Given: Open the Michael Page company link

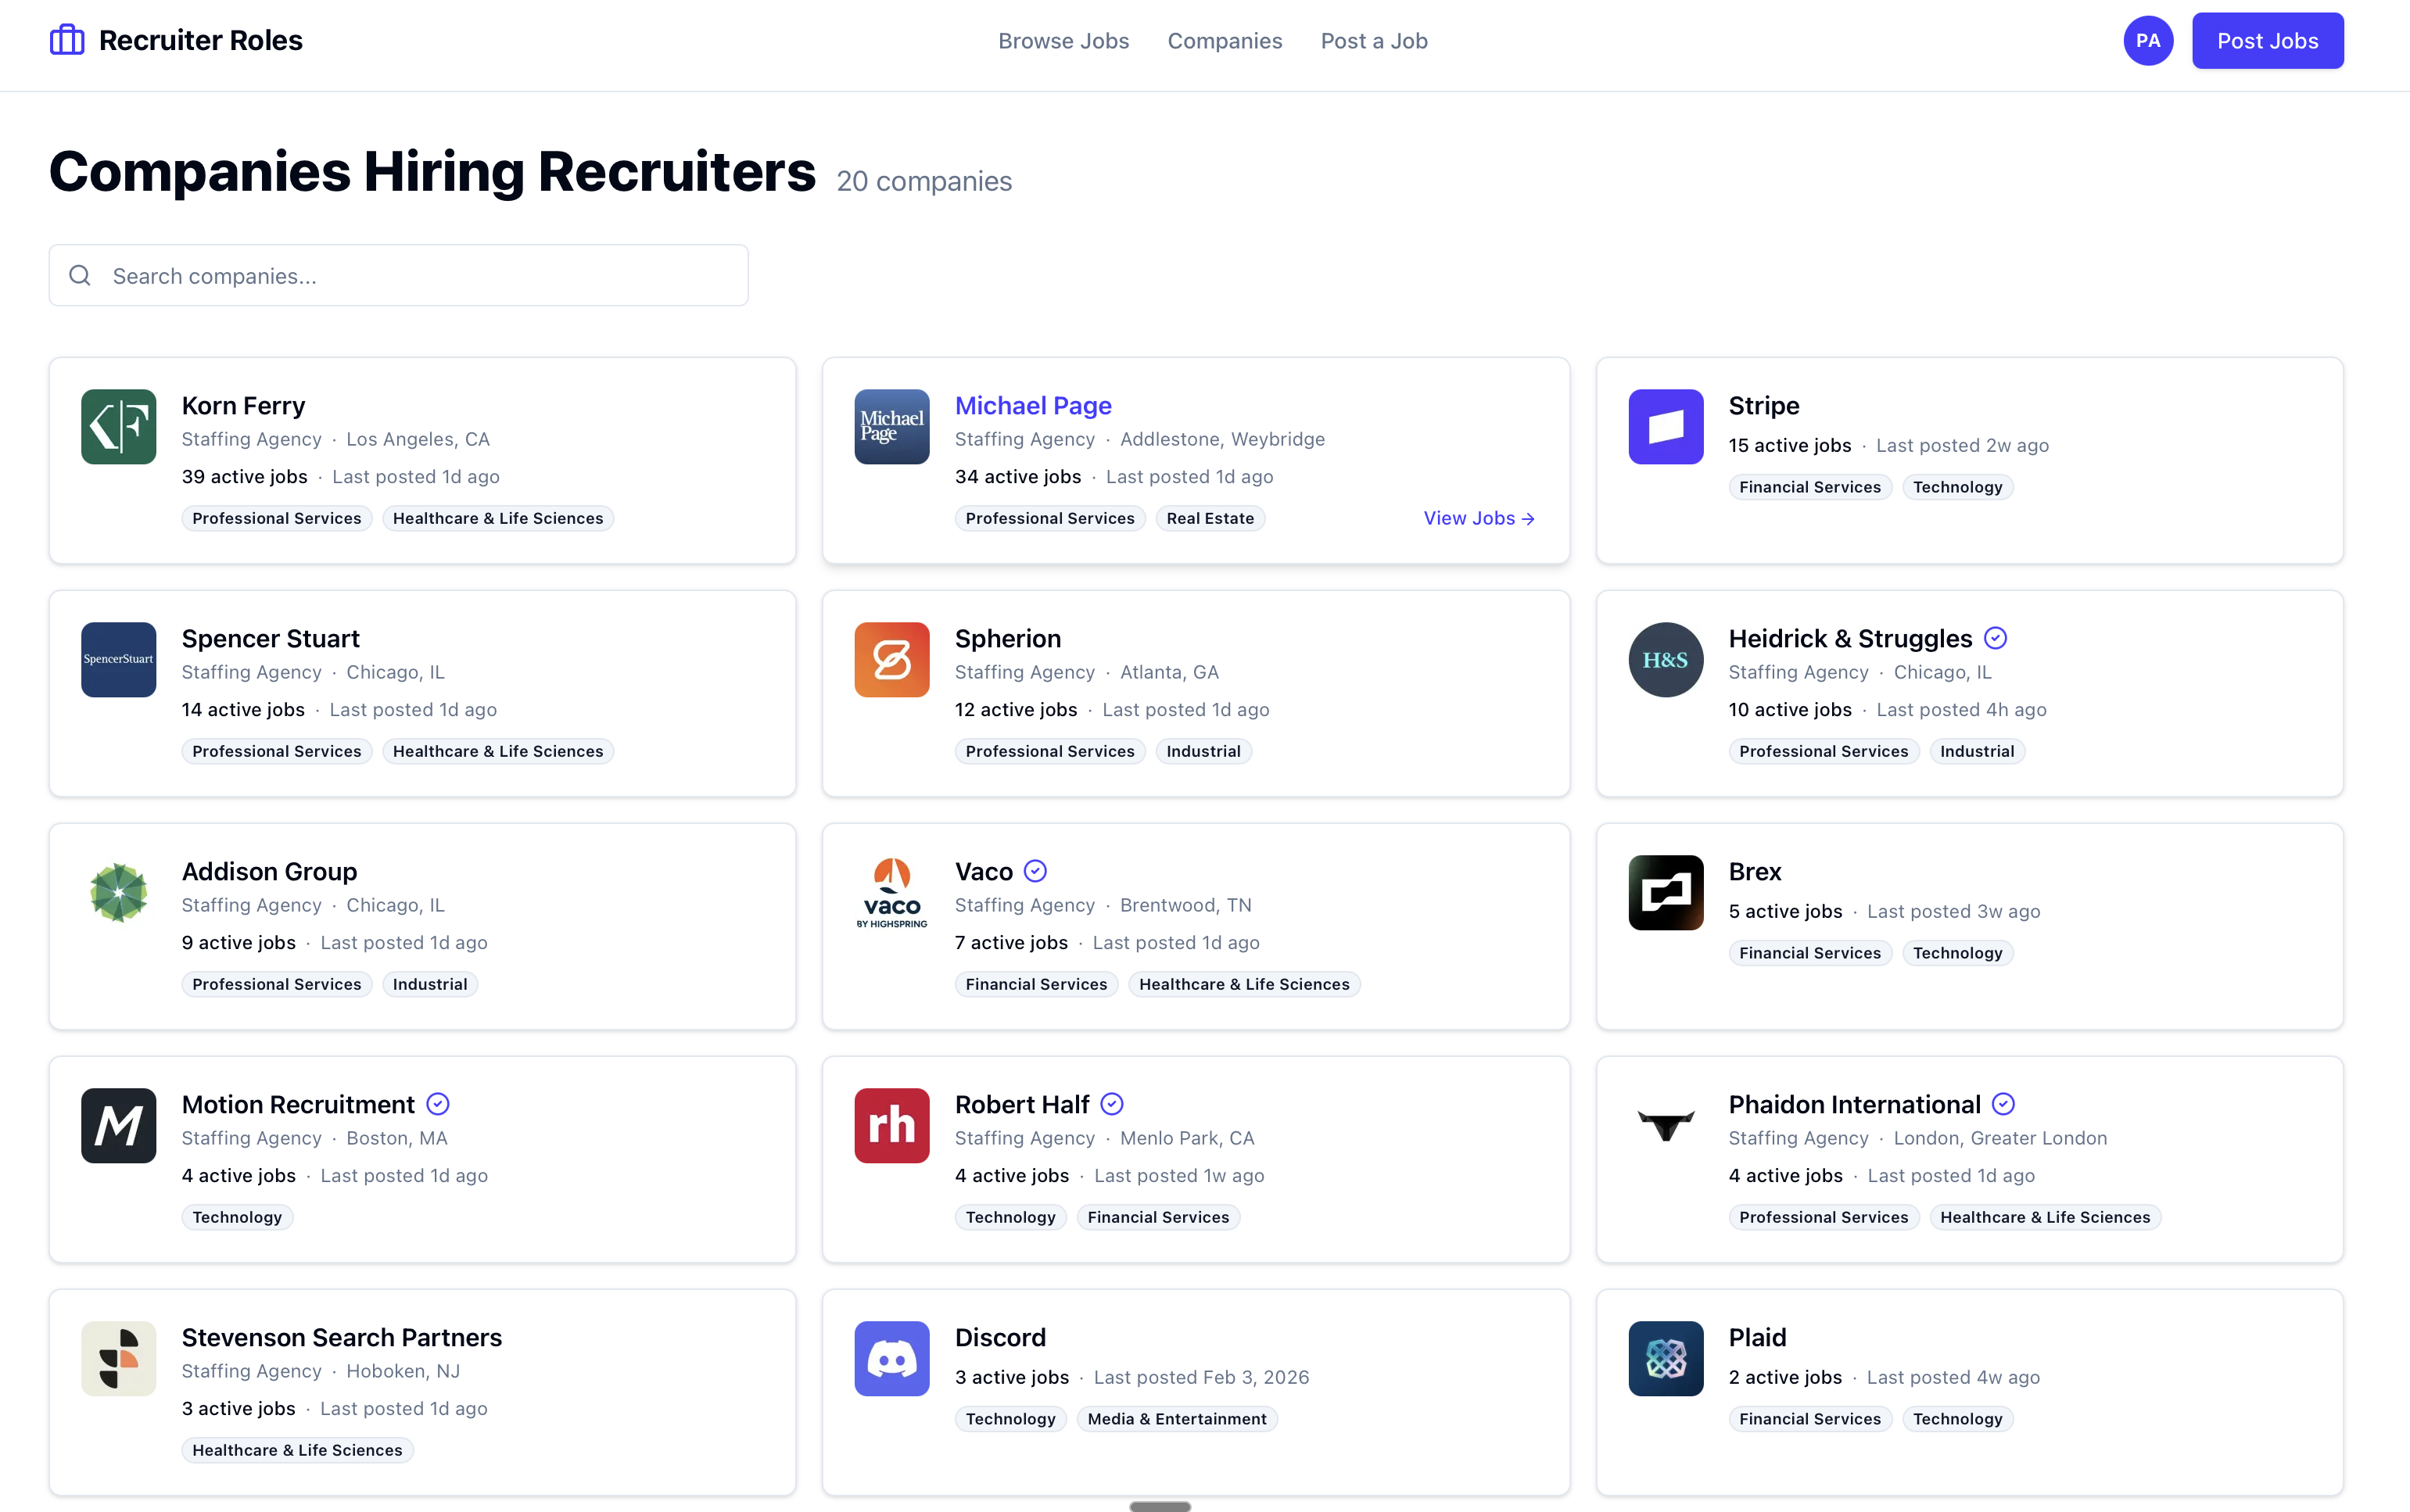Looking at the screenshot, I should (x=1032, y=405).
